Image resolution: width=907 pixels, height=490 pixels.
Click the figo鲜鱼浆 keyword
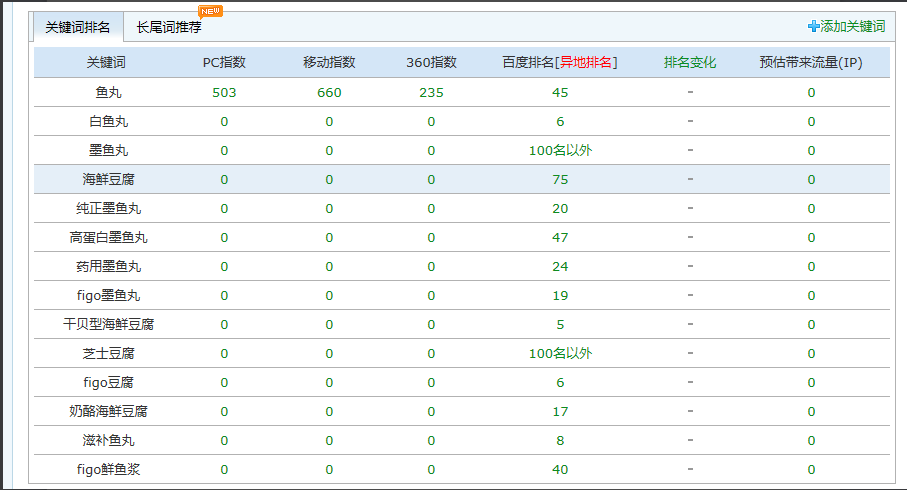point(107,469)
